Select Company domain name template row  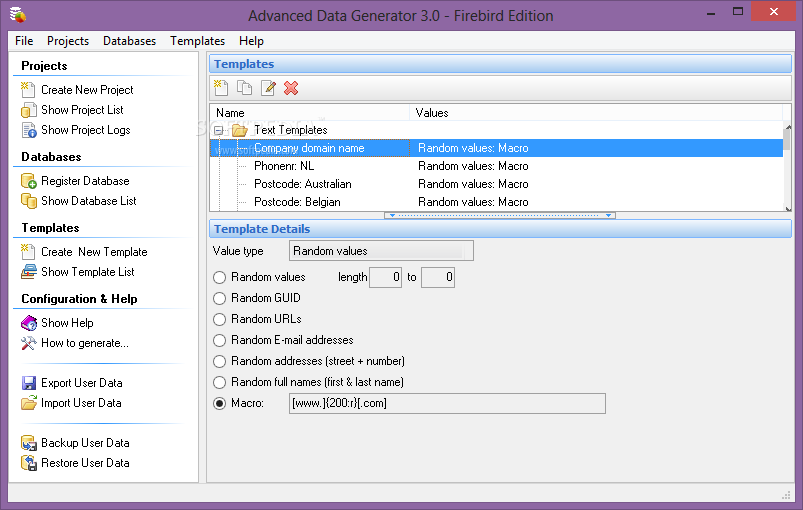[496, 148]
